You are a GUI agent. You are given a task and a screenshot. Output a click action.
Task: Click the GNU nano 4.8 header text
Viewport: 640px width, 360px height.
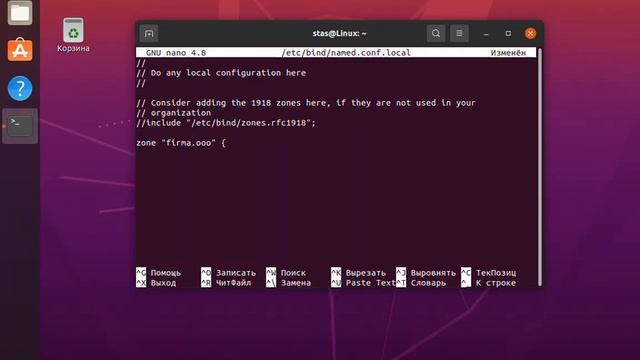point(176,53)
